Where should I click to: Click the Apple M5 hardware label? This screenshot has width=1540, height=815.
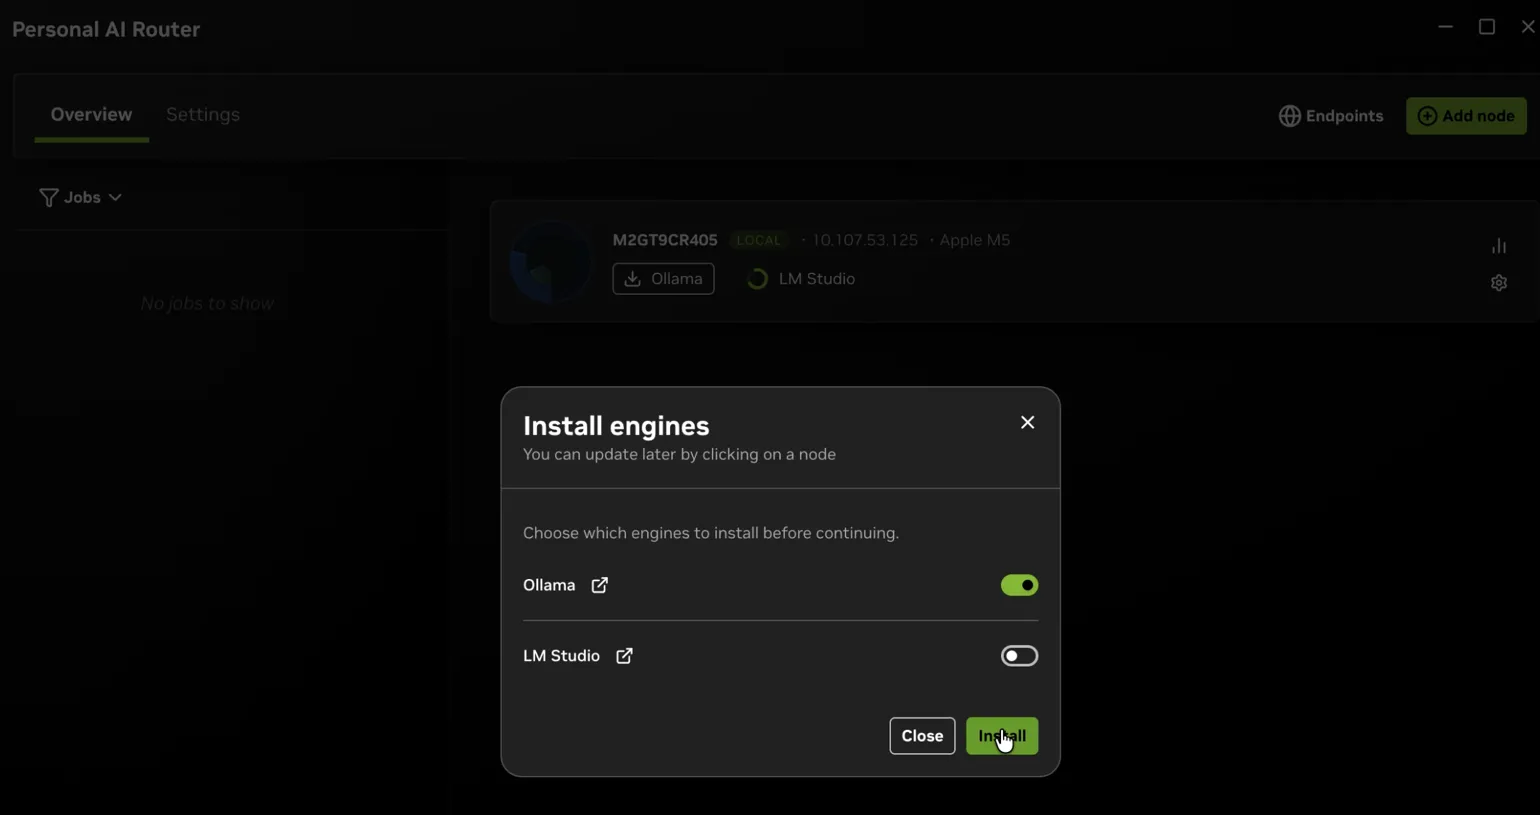point(975,240)
